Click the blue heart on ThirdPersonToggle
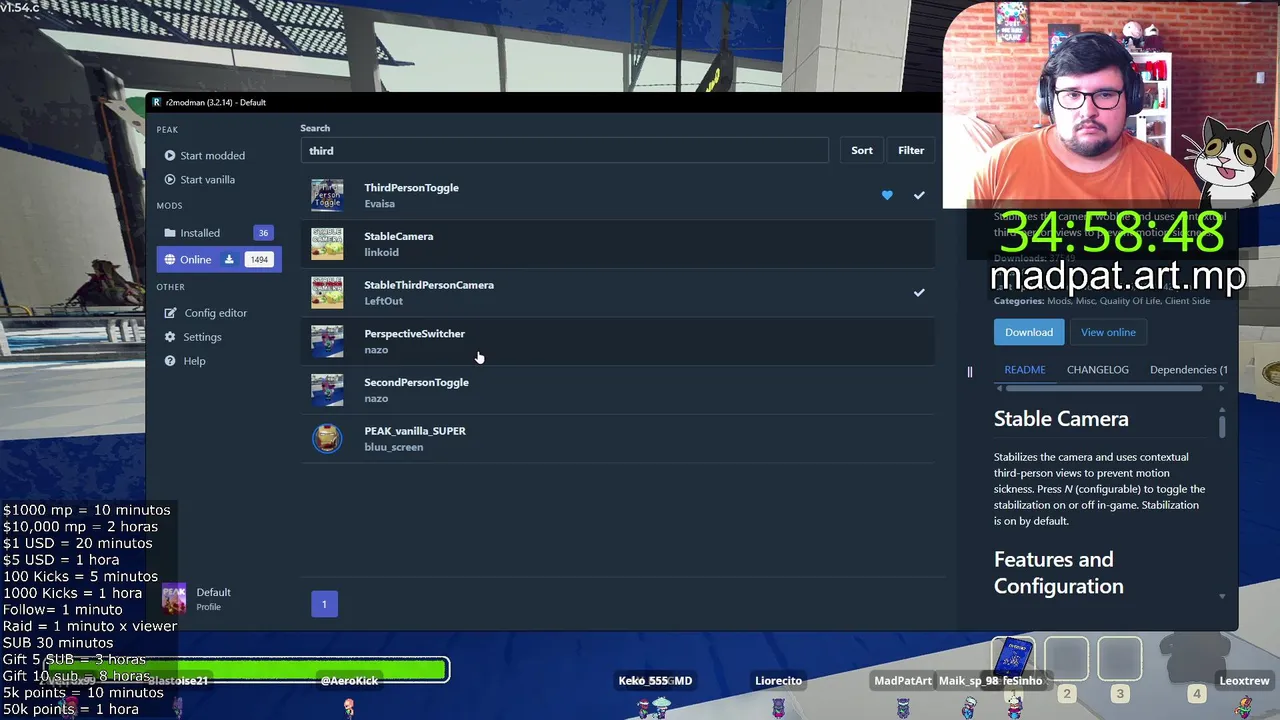 (x=887, y=196)
